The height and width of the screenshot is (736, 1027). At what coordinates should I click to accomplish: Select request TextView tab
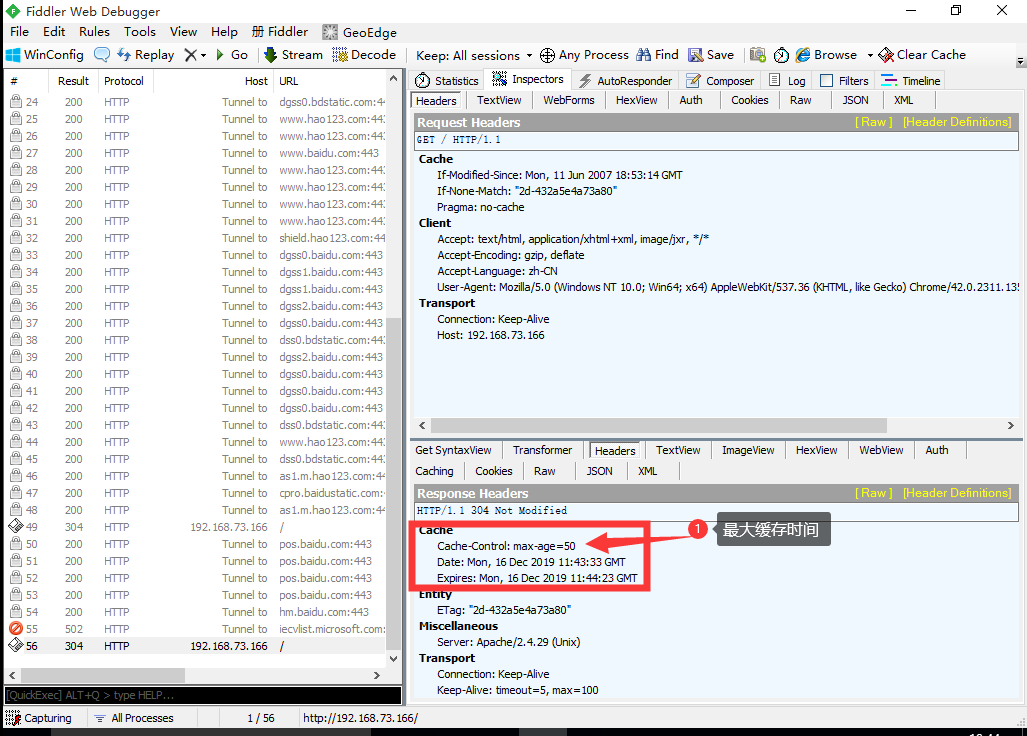point(499,100)
